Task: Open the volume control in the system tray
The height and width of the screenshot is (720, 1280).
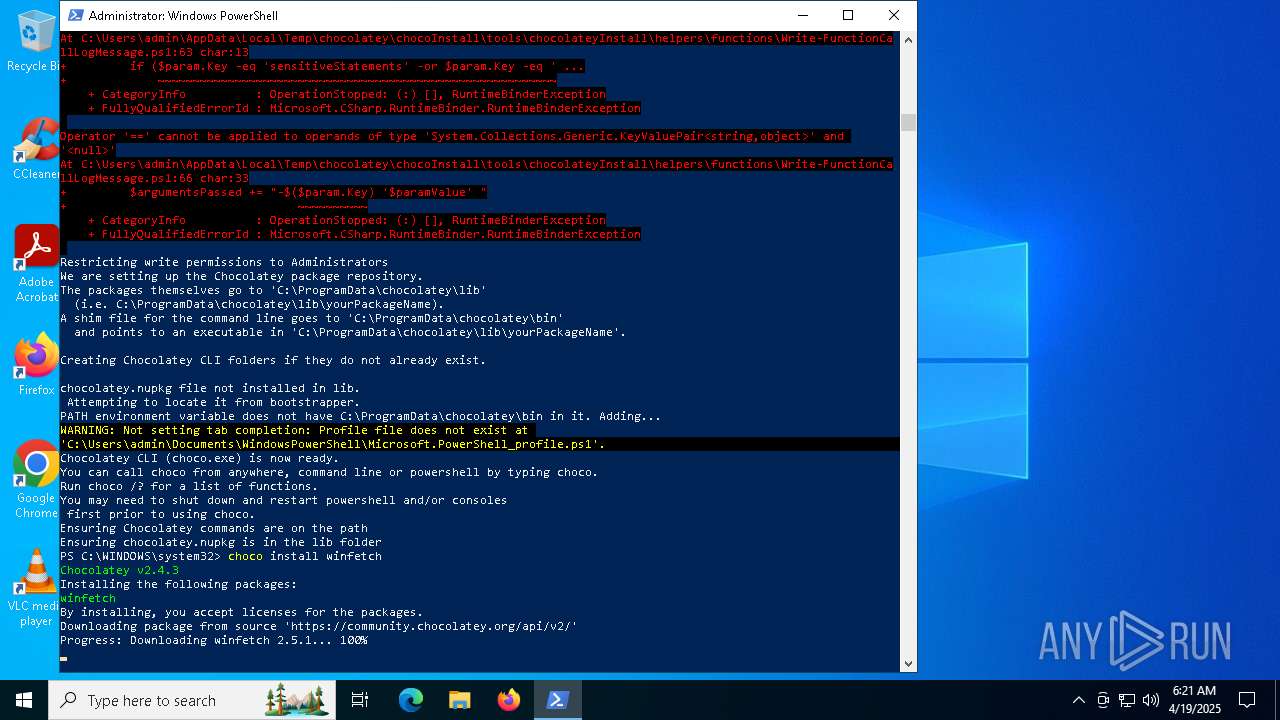Action: [x=1151, y=700]
